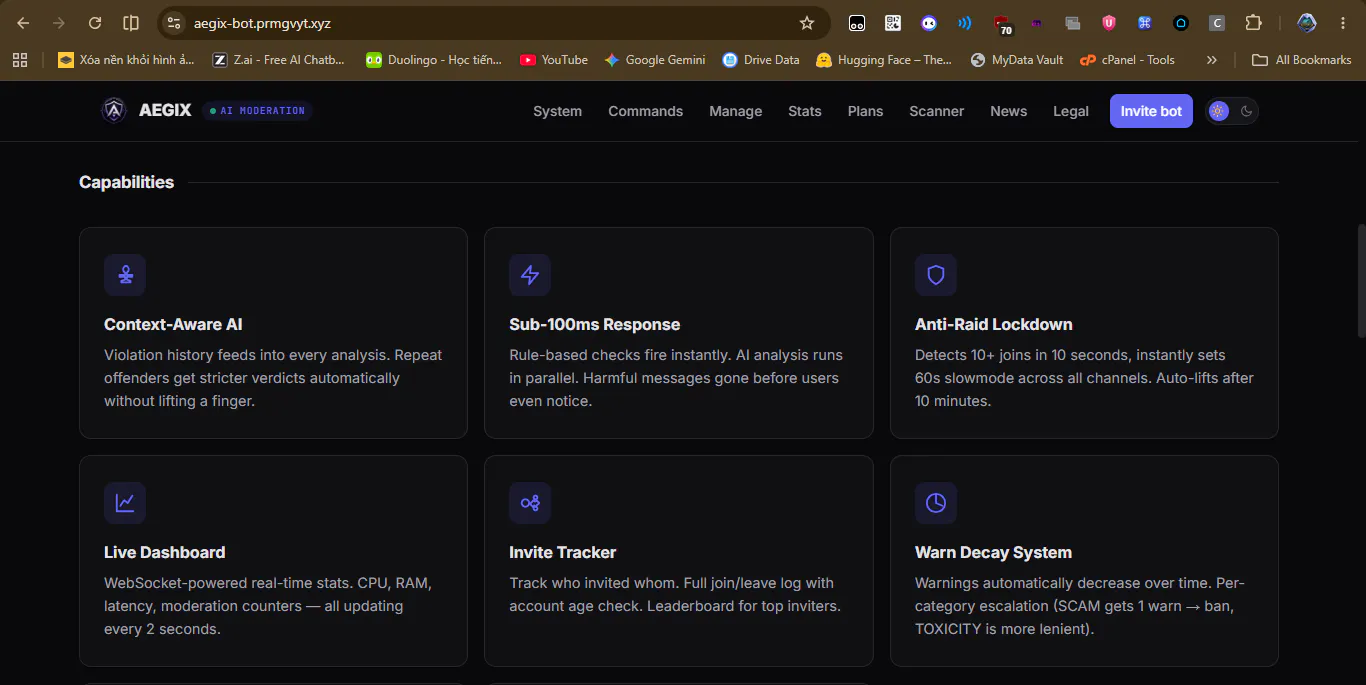Click the Invite Tracker card title
Screen dimensions: 1366x685
pos(562,552)
